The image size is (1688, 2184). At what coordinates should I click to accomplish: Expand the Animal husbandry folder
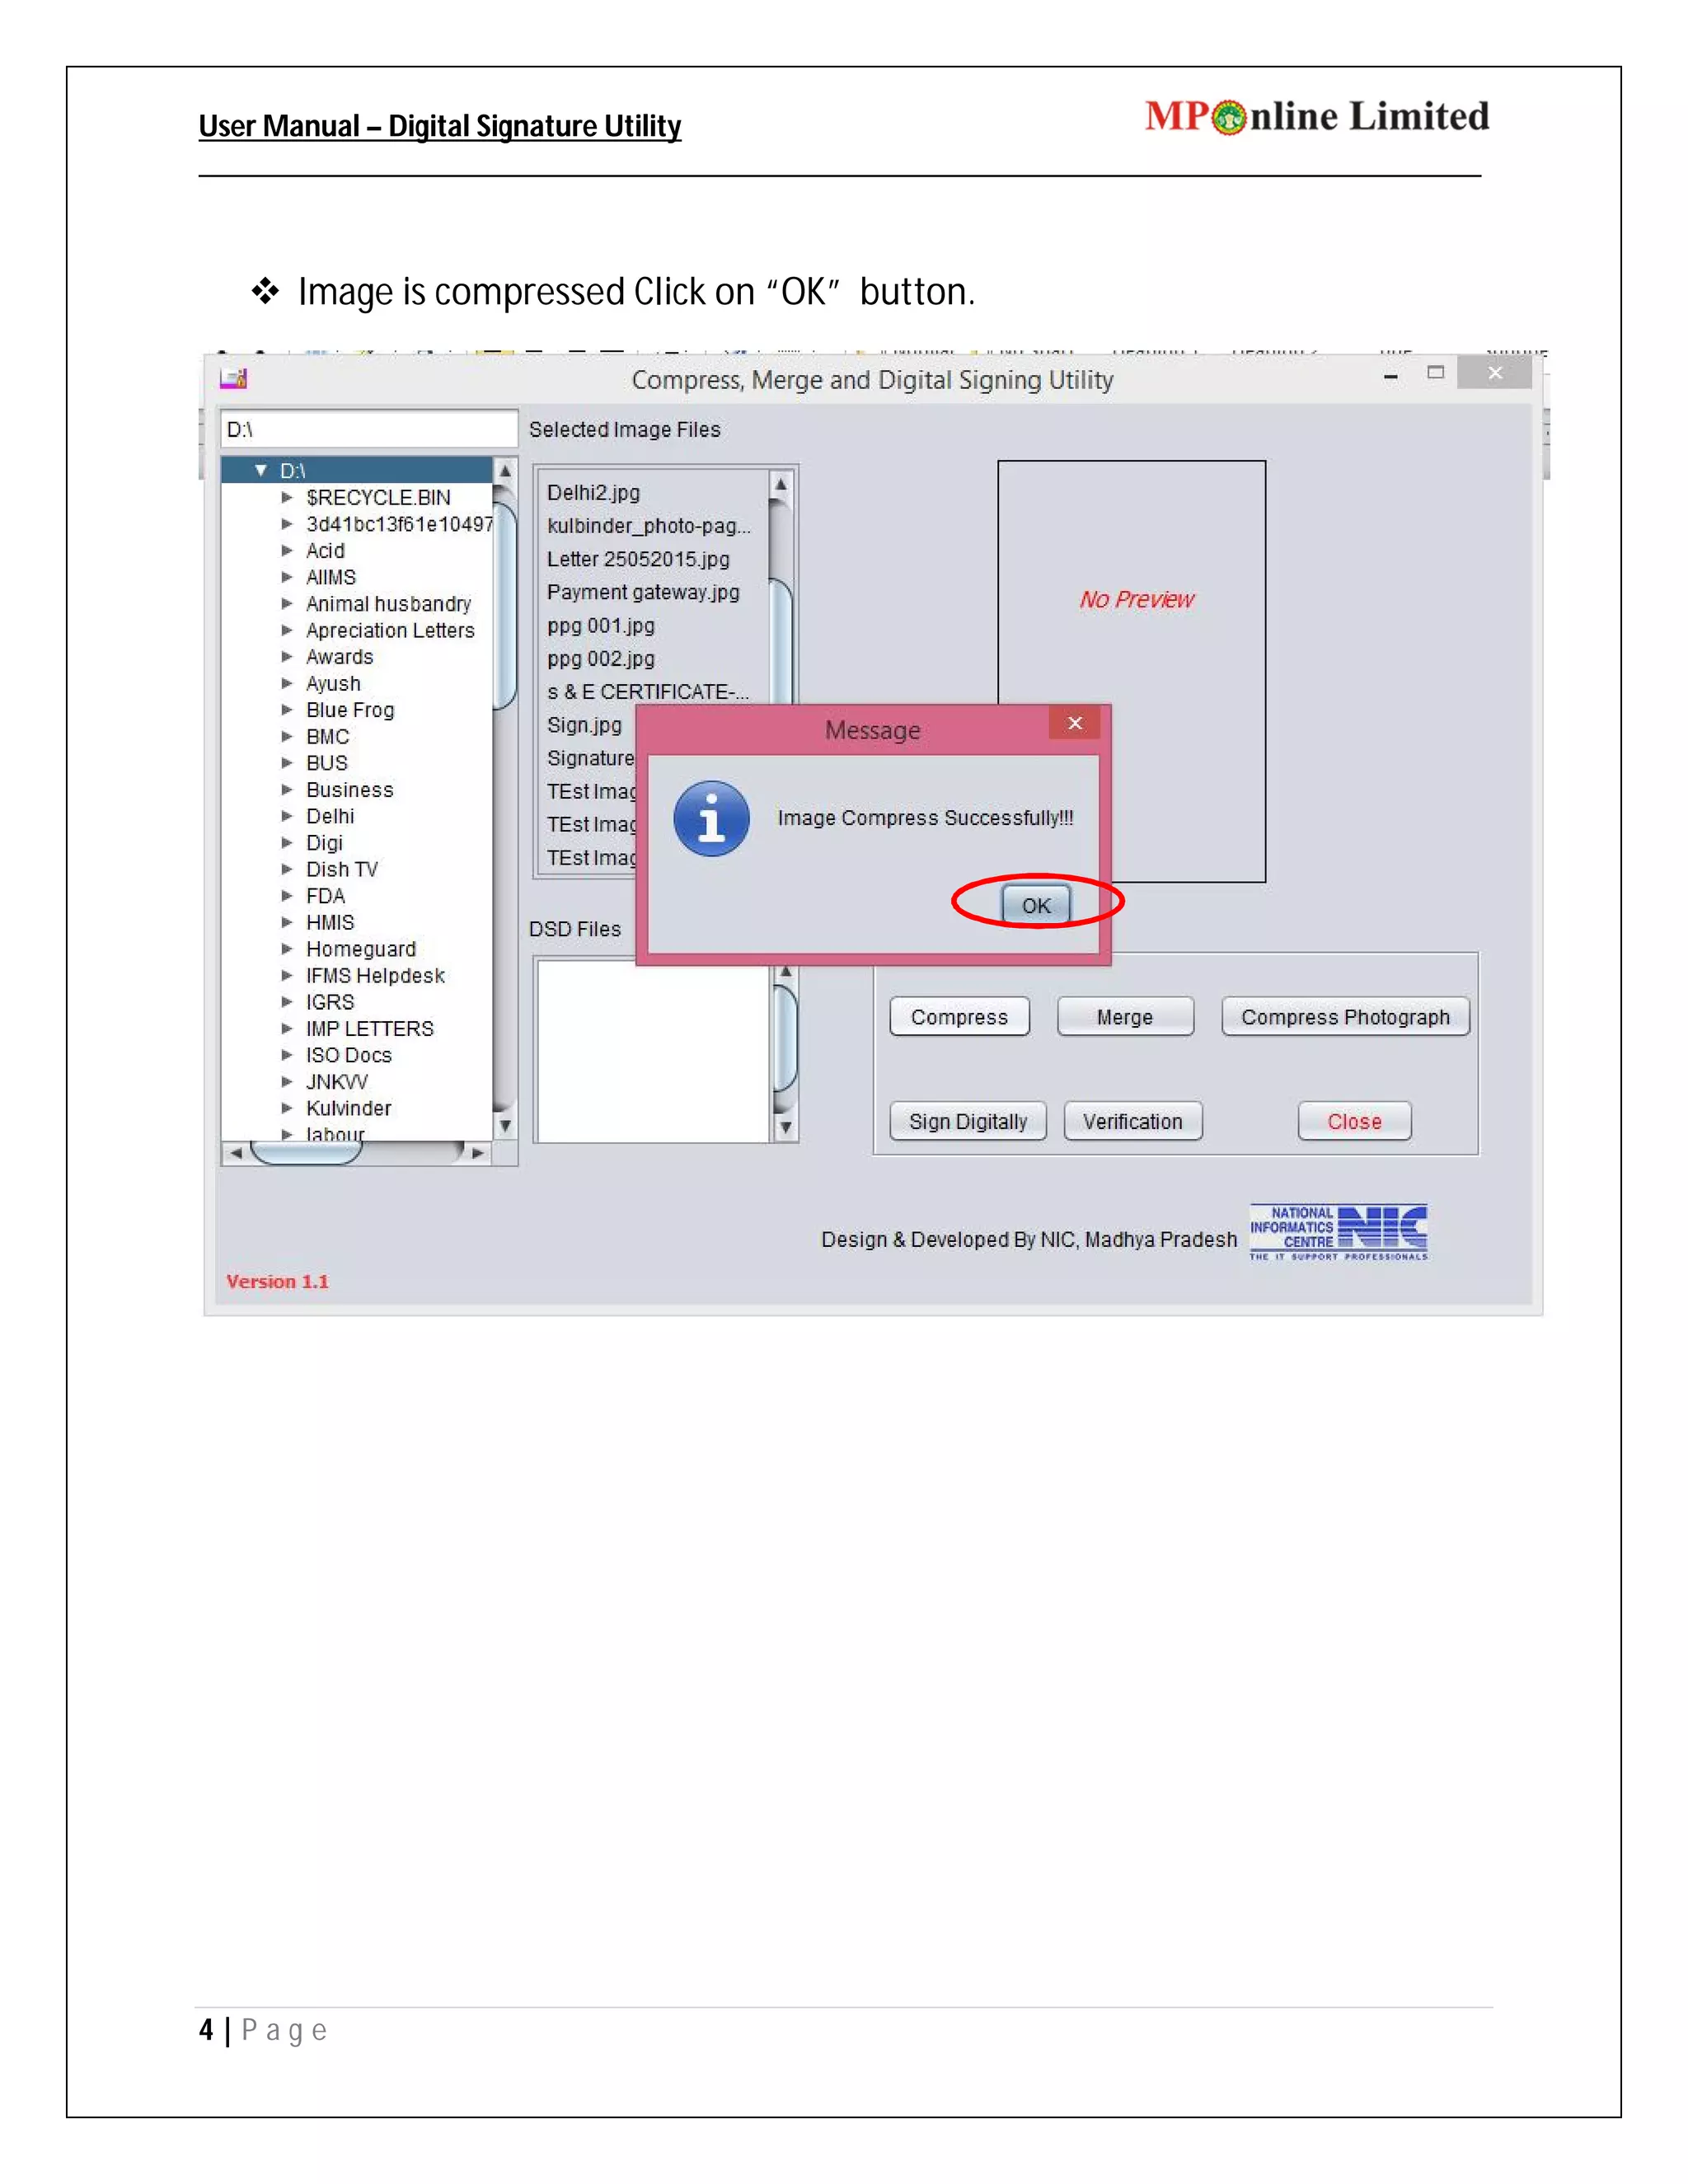tap(287, 603)
